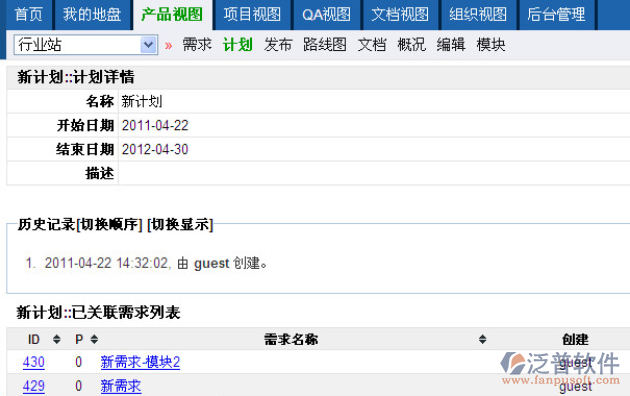Select the 后台管理 tab
This screenshot has height=396, width=630.
tap(556, 15)
